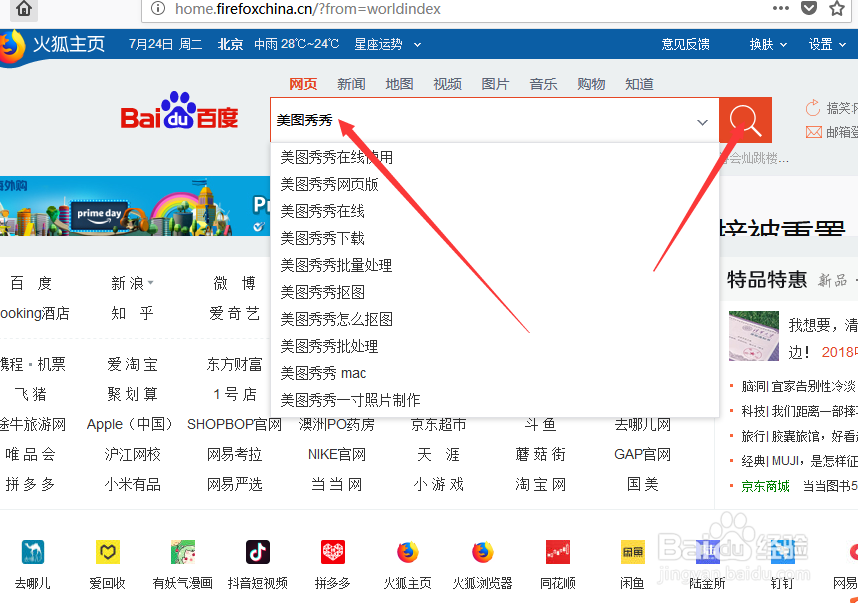Image resolution: width=858 pixels, height=603 pixels.
Task: Click the weather text 中雨 28℃~24℃
Action: click(297, 44)
